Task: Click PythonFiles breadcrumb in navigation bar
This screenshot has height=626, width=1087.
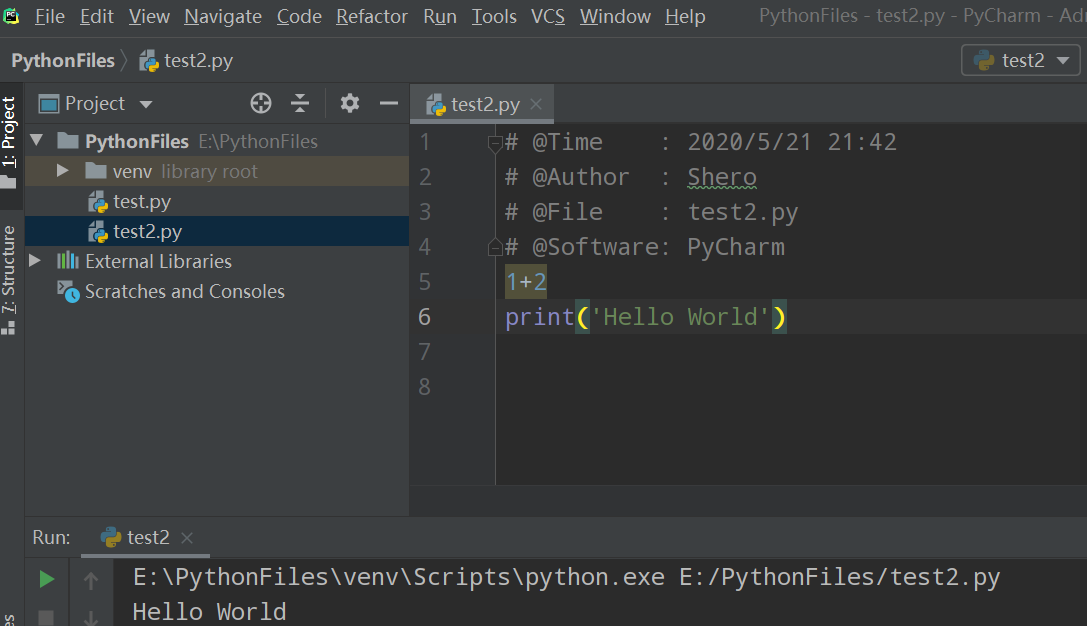Action: point(63,61)
